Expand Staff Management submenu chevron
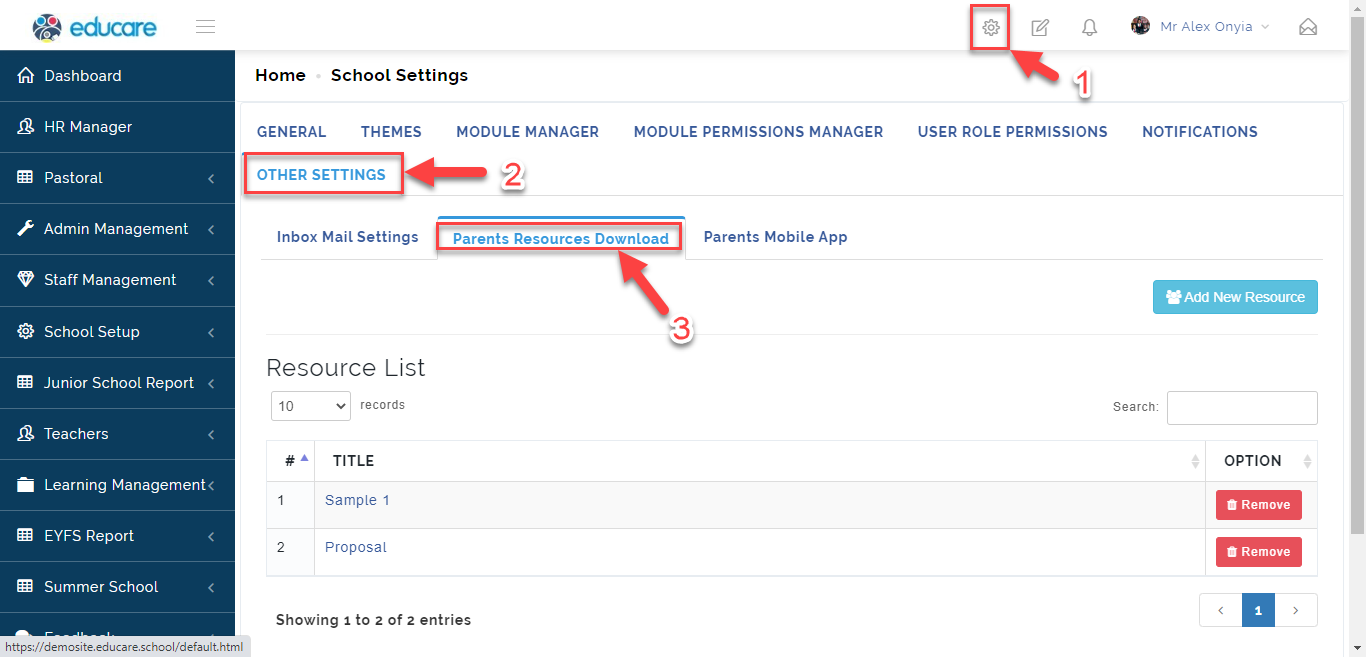Image resolution: width=1366 pixels, height=657 pixels. (211, 281)
